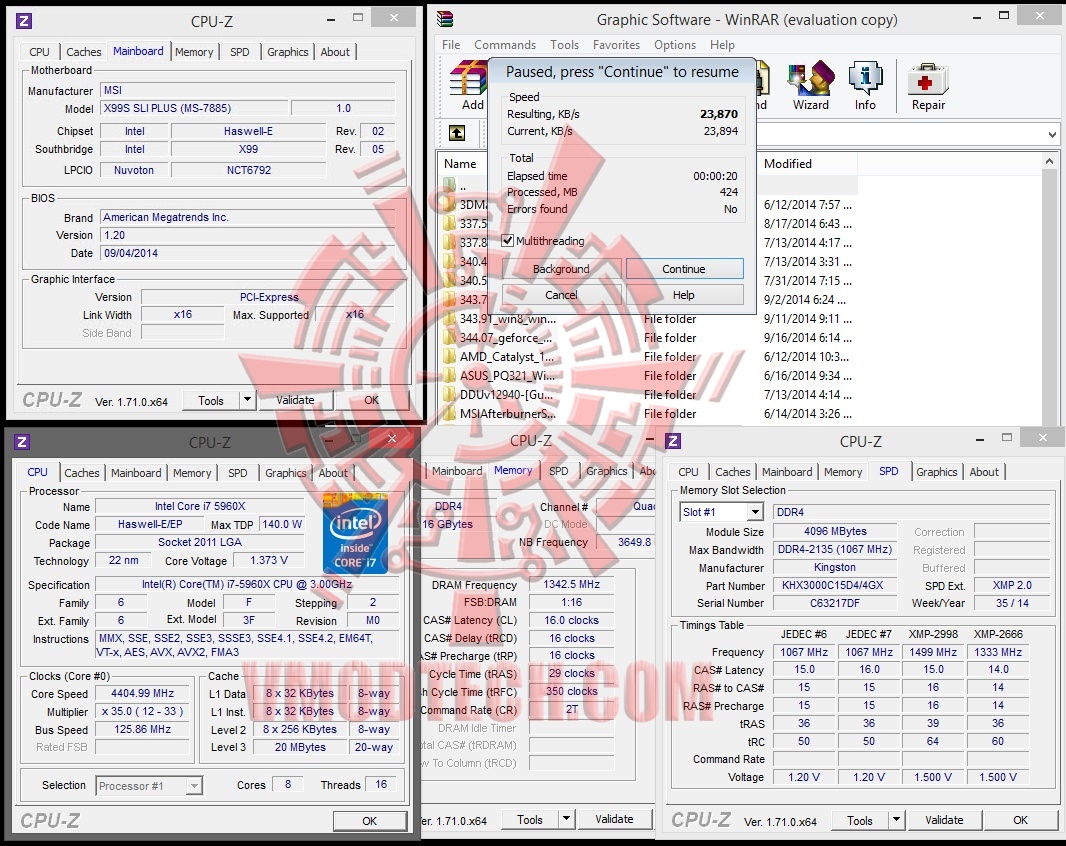Click the Intel Core i7 5960X name field
This screenshot has width=1066, height=846.
point(200,506)
